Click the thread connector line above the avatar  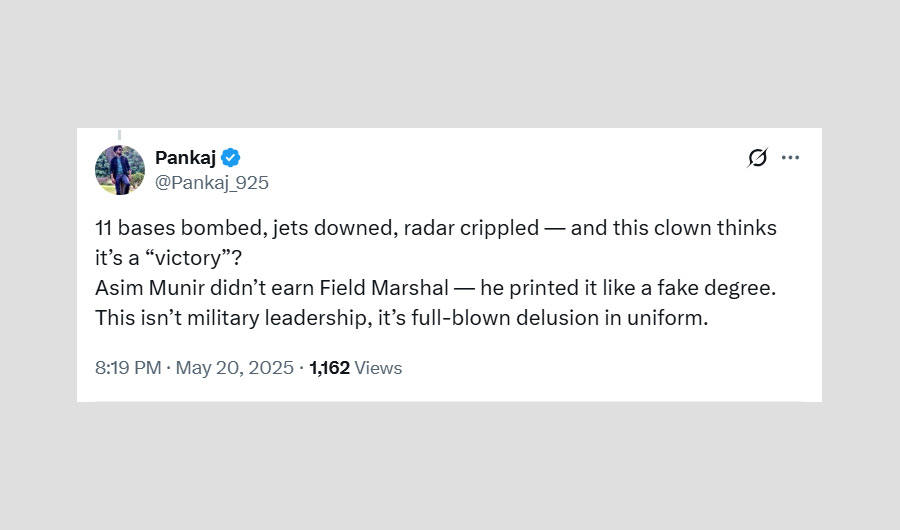pyautogui.click(x=120, y=135)
